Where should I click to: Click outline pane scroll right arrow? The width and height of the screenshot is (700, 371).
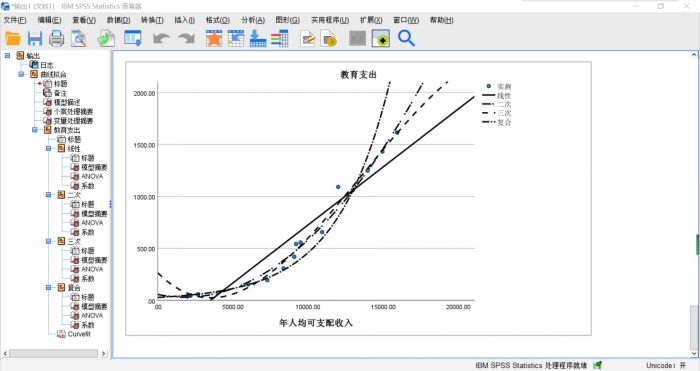point(104,354)
